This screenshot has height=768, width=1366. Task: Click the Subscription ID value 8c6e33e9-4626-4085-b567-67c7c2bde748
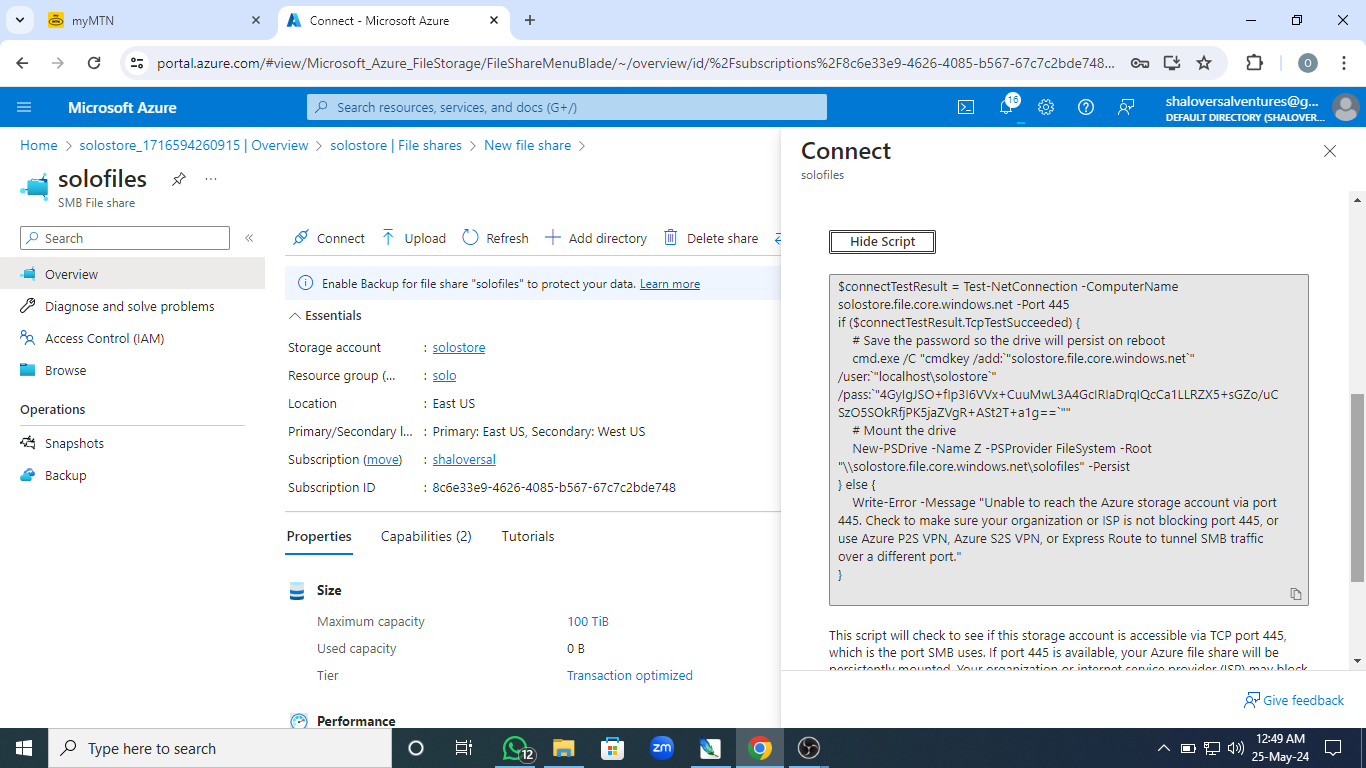(554, 488)
